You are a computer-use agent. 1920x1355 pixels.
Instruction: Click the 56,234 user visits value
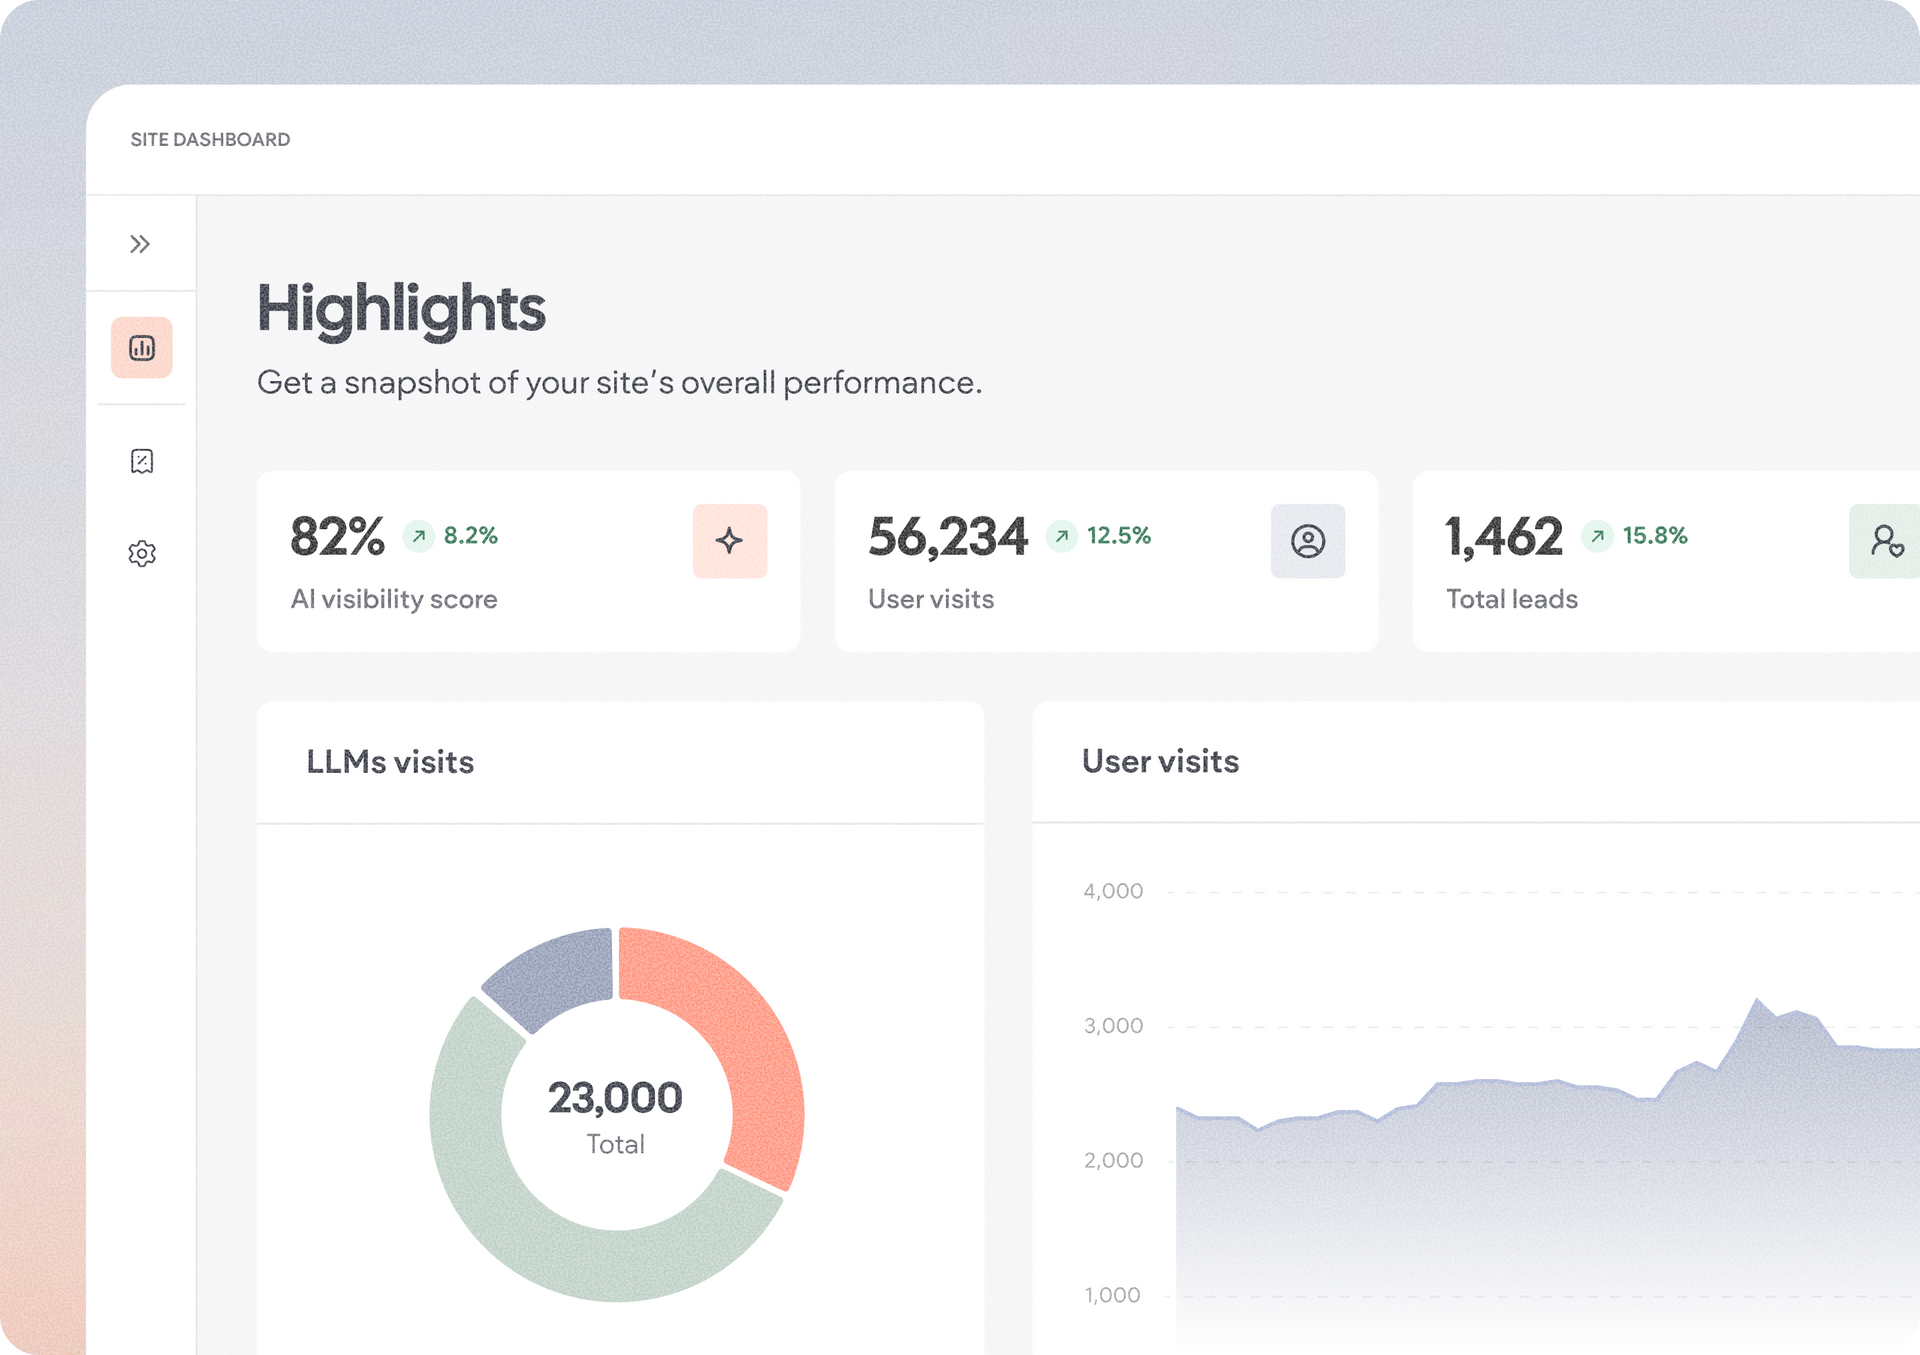948,537
